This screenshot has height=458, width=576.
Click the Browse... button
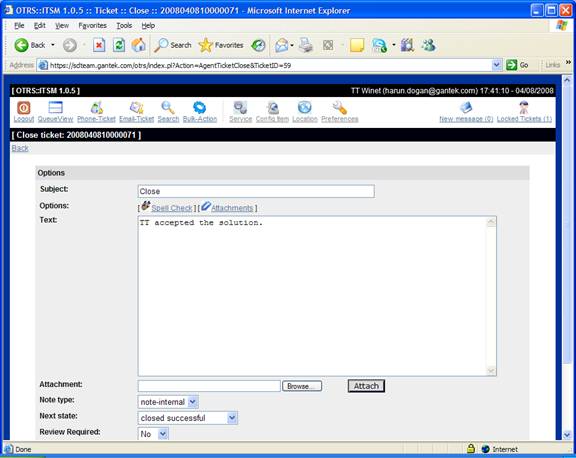click(302, 386)
